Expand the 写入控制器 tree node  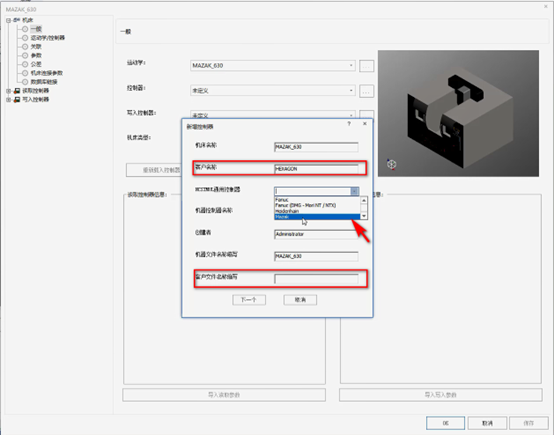click(x=8, y=100)
